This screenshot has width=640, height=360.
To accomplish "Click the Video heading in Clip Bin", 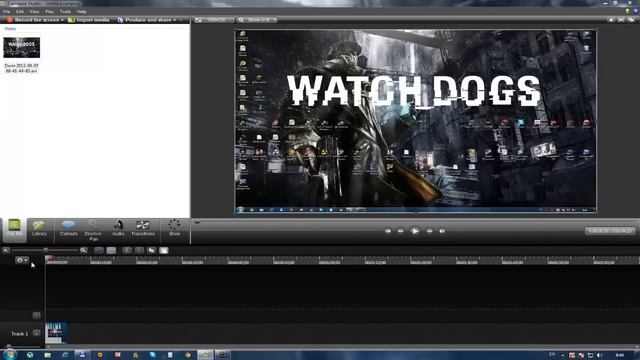I will (x=10, y=29).
